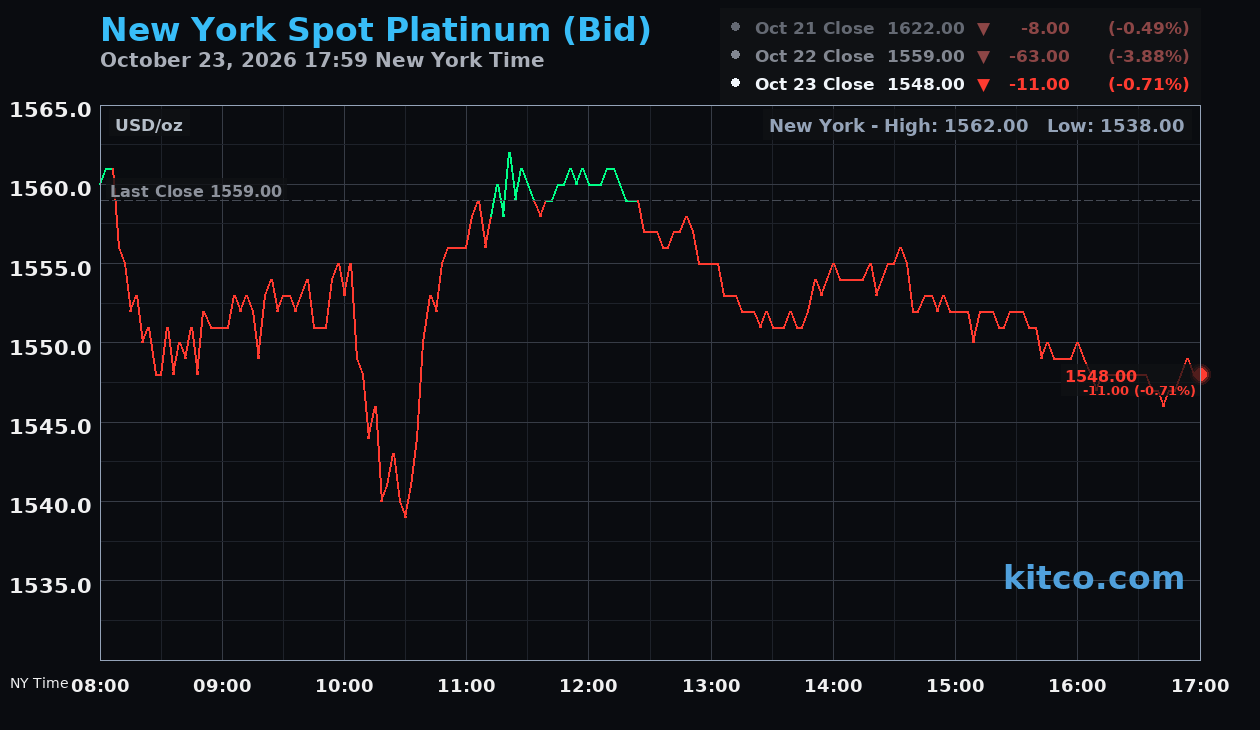Click the Last Close 1559.00 label
1260x730 pixels.
[196, 191]
